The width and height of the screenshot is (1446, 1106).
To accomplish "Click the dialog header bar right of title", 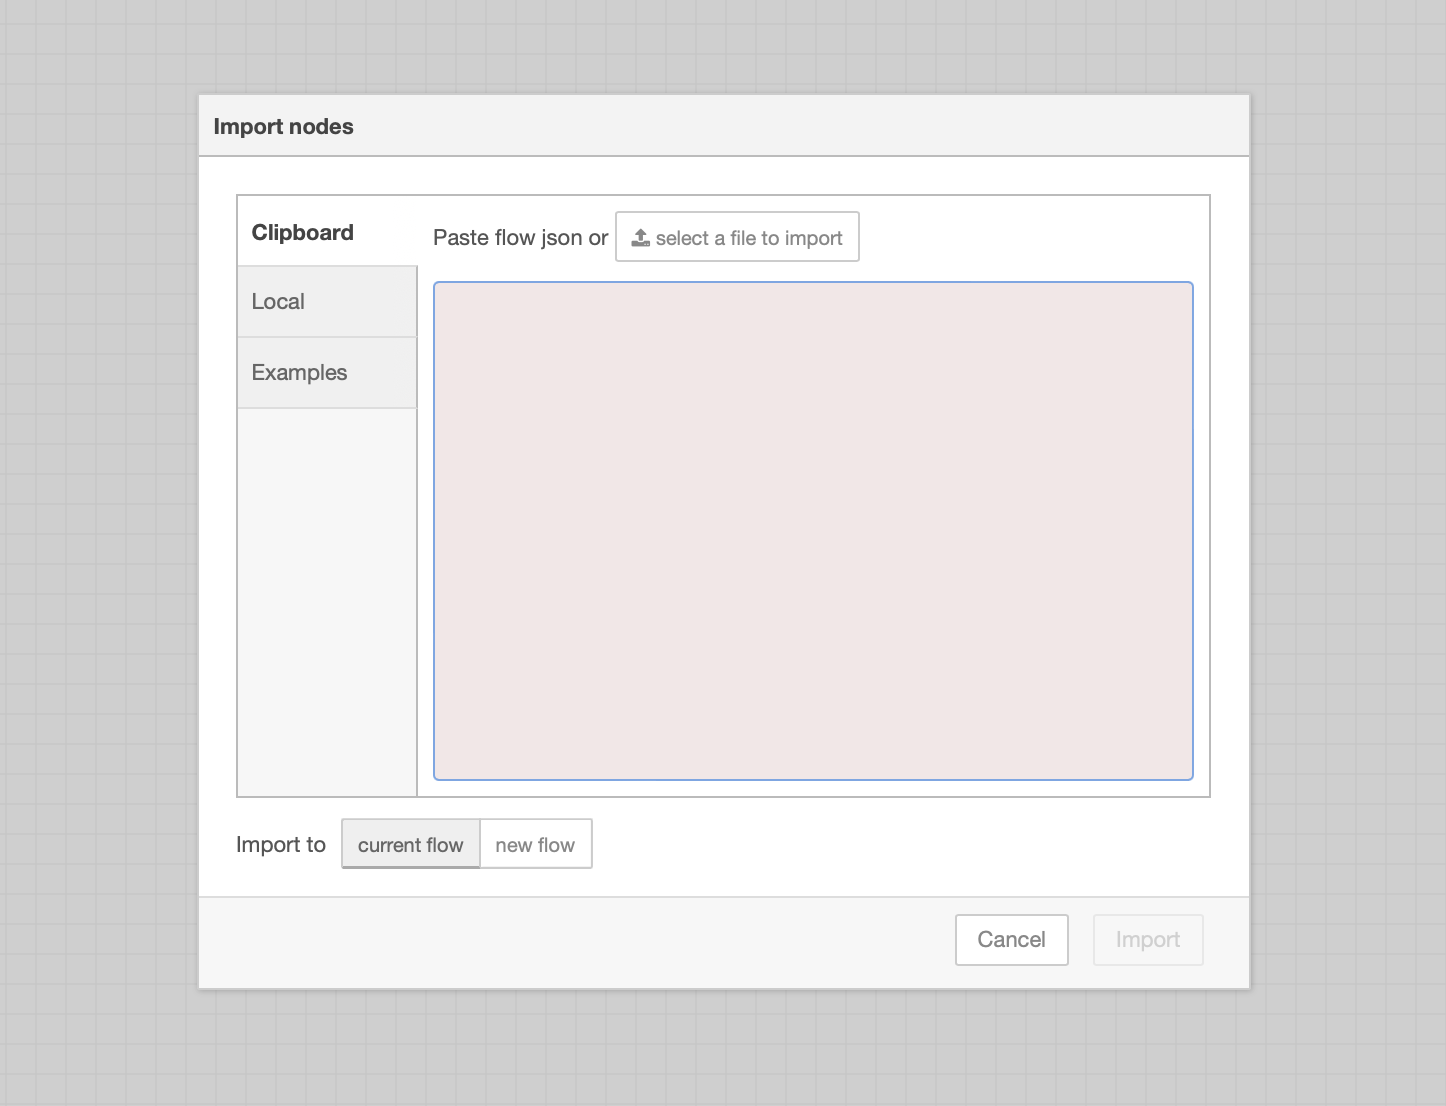I will (x=800, y=127).
